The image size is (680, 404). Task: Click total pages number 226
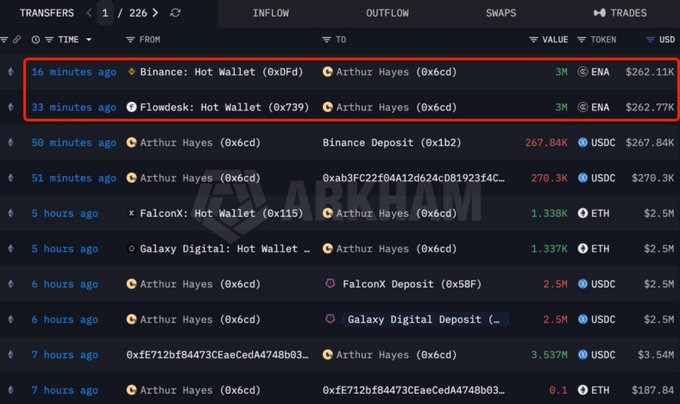pos(138,13)
